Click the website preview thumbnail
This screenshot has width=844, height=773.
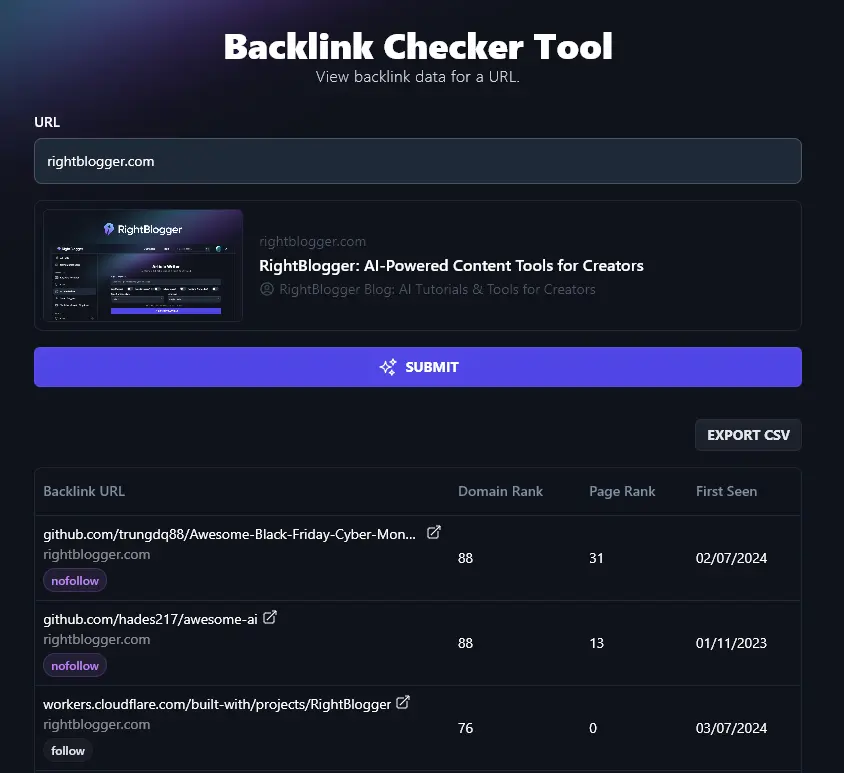coord(141,265)
